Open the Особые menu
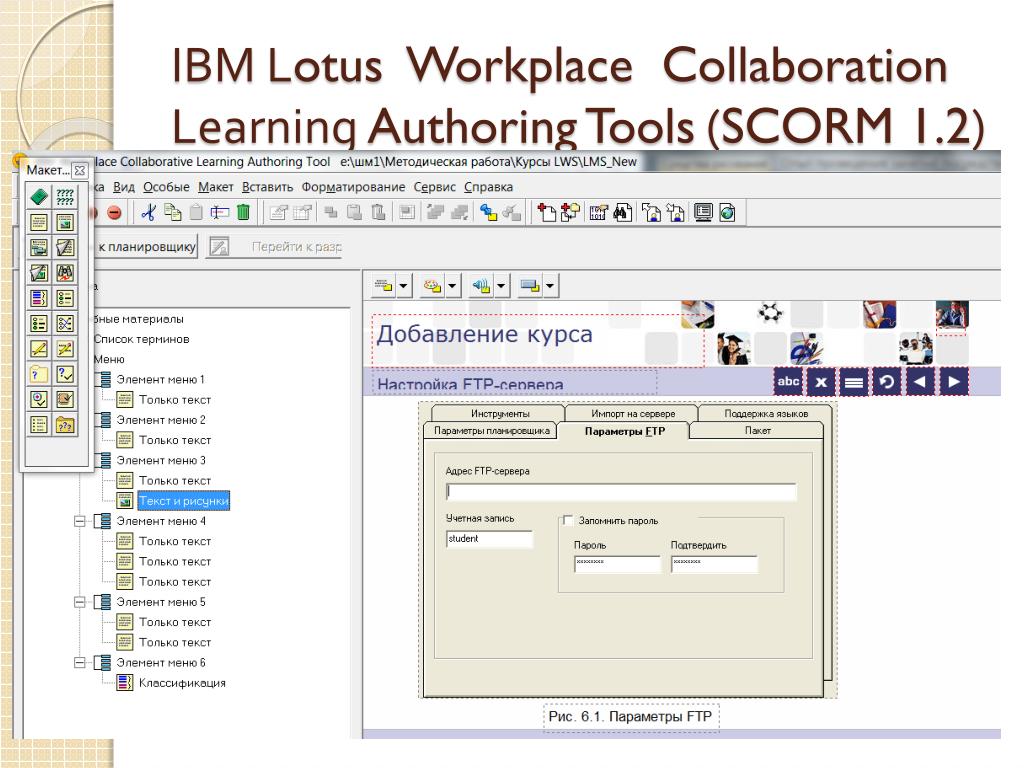This screenshot has width=1024, height=768. coord(167,187)
